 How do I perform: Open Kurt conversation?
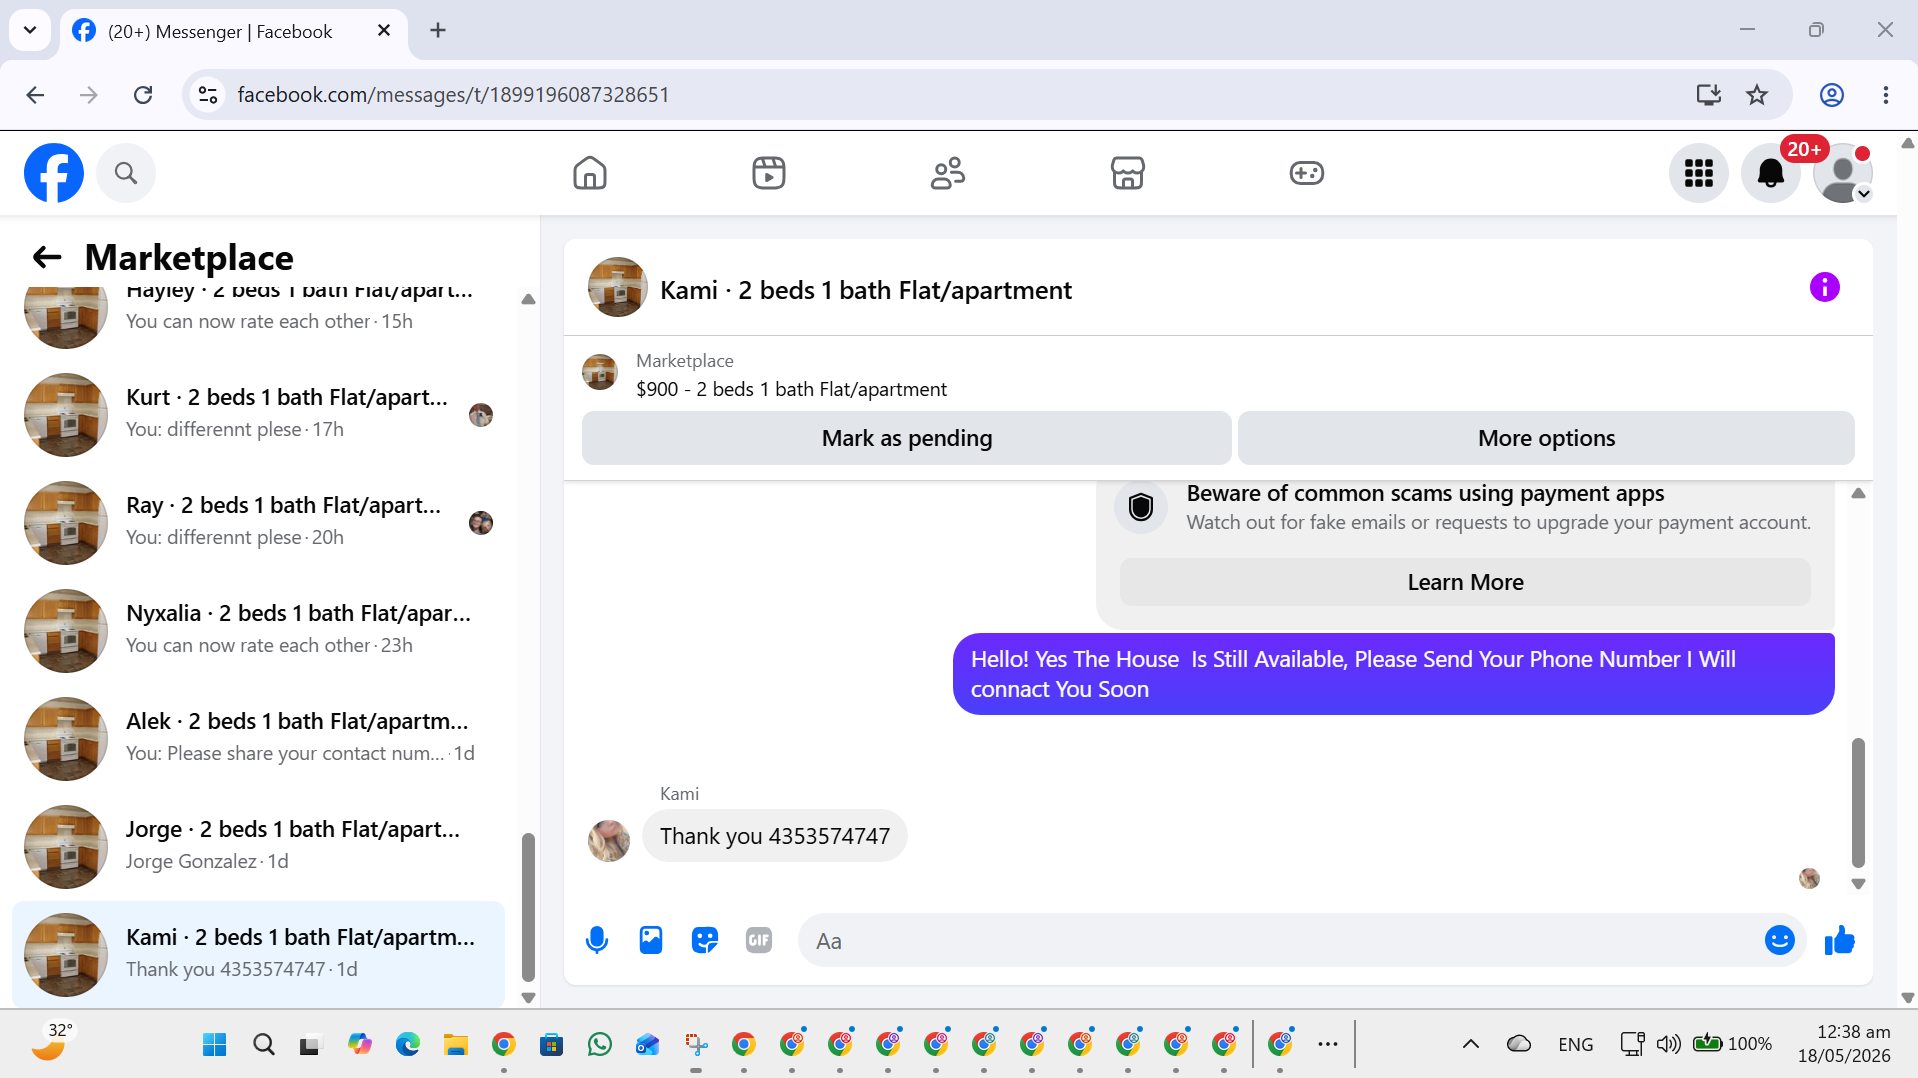coord(258,414)
